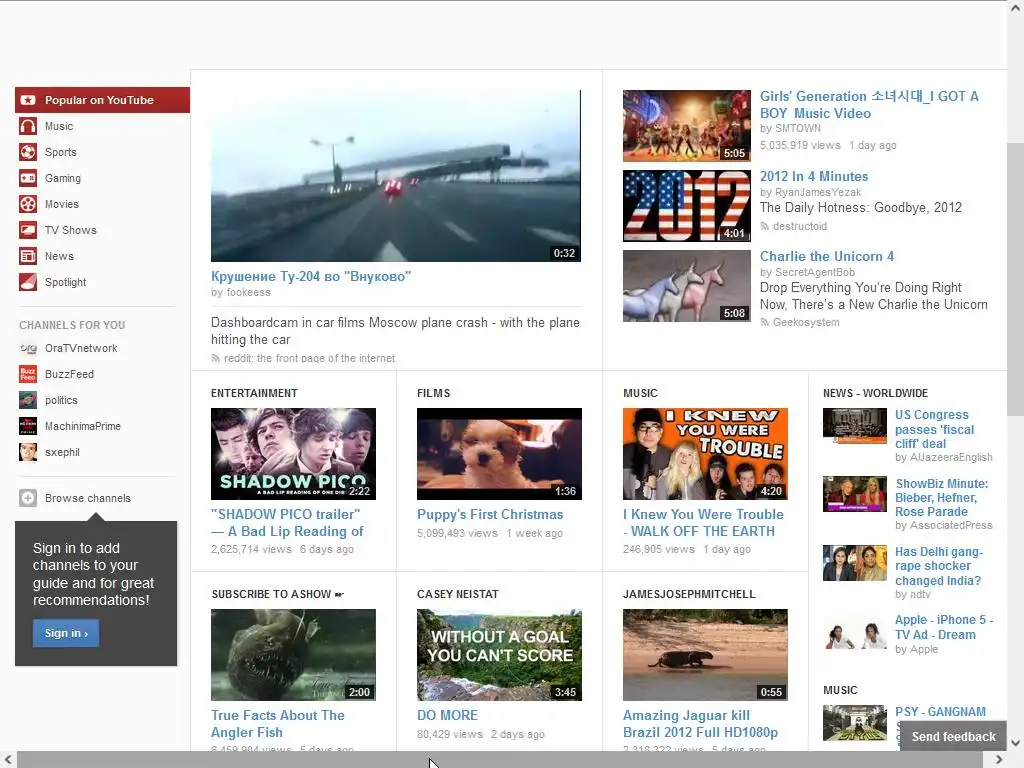Screen dimensions: 1024x768
Task: Select Music in the guide sidebar
Action: tap(59, 126)
